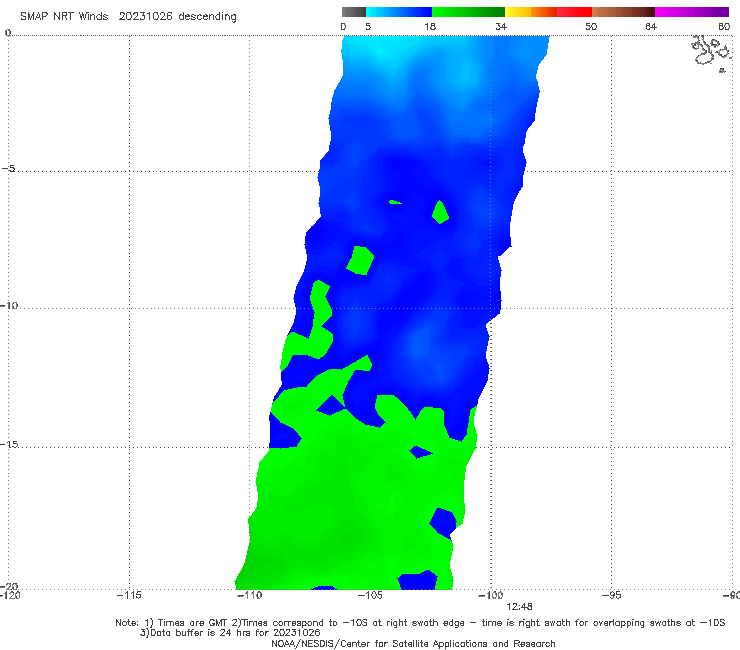Click the color bar label "64"
Screen dimensions: 740x650
pyautogui.click(x=651, y=27)
